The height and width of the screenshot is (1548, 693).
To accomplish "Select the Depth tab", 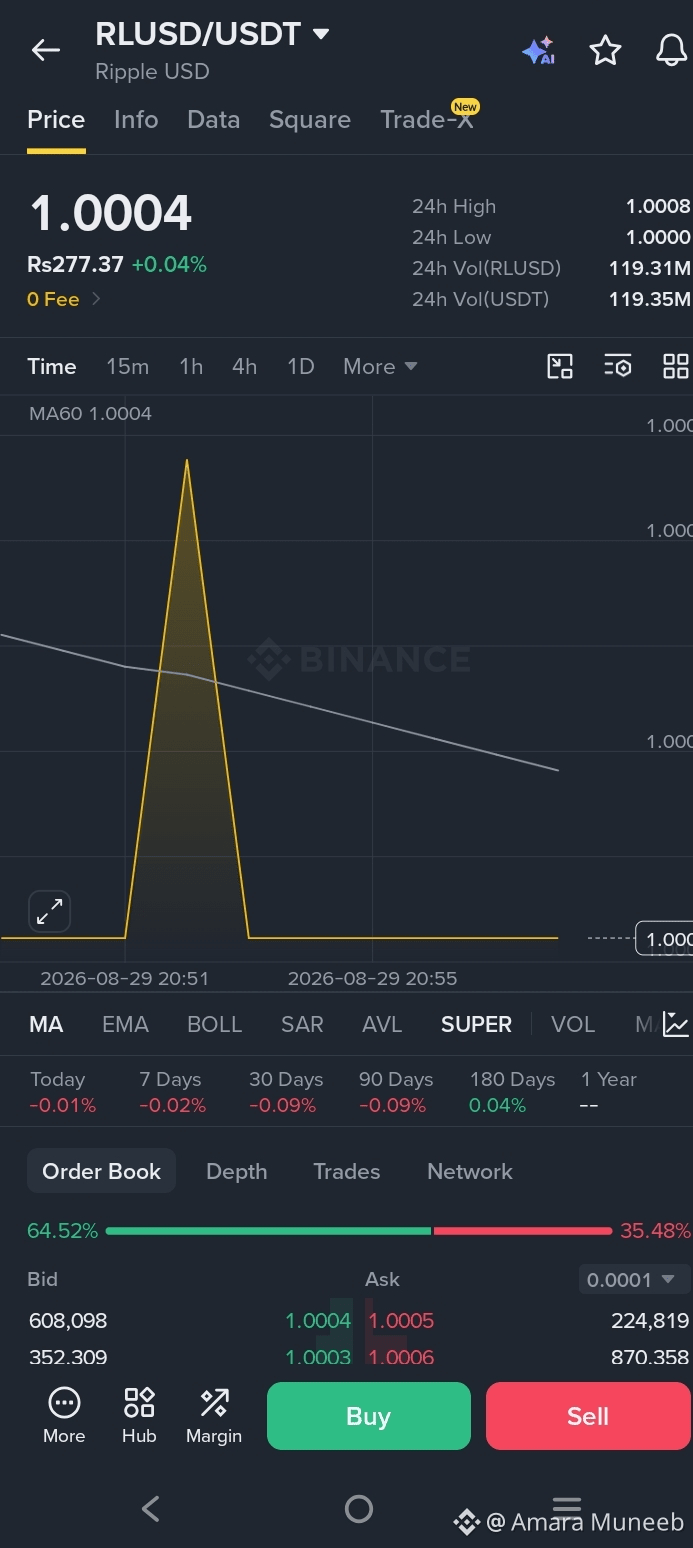I will point(236,1171).
